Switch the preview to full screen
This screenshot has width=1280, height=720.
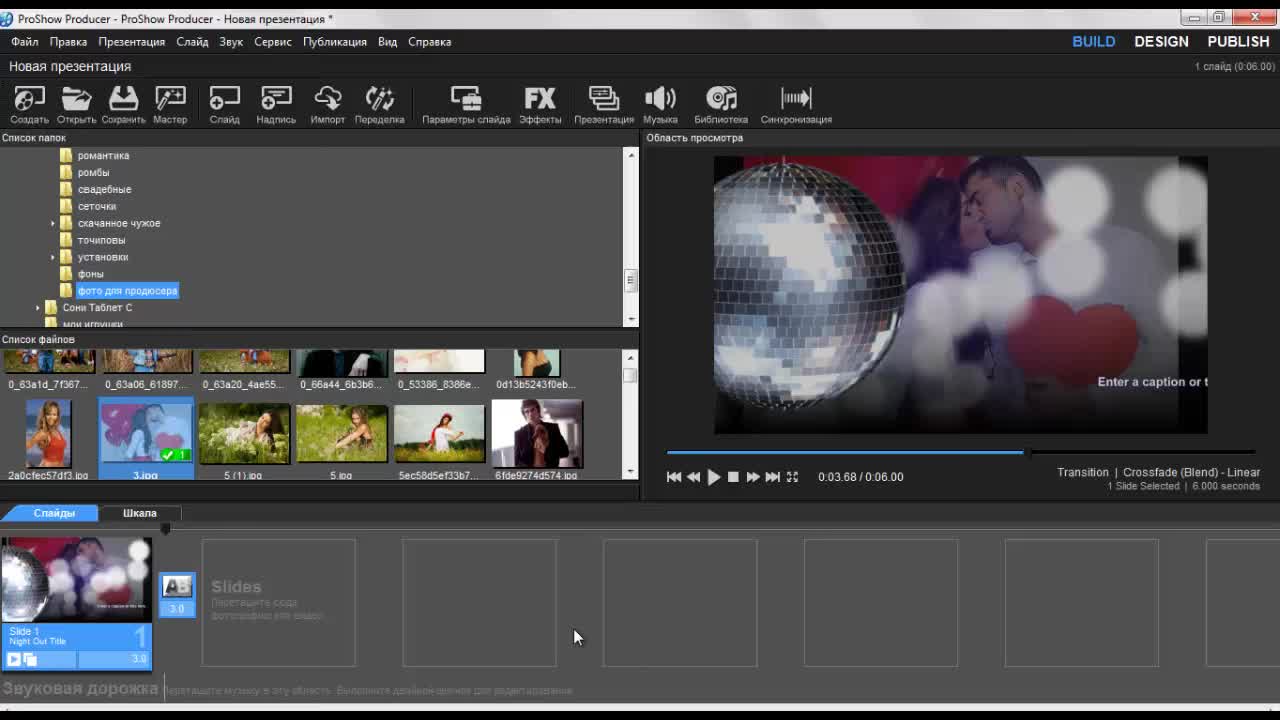(x=792, y=477)
